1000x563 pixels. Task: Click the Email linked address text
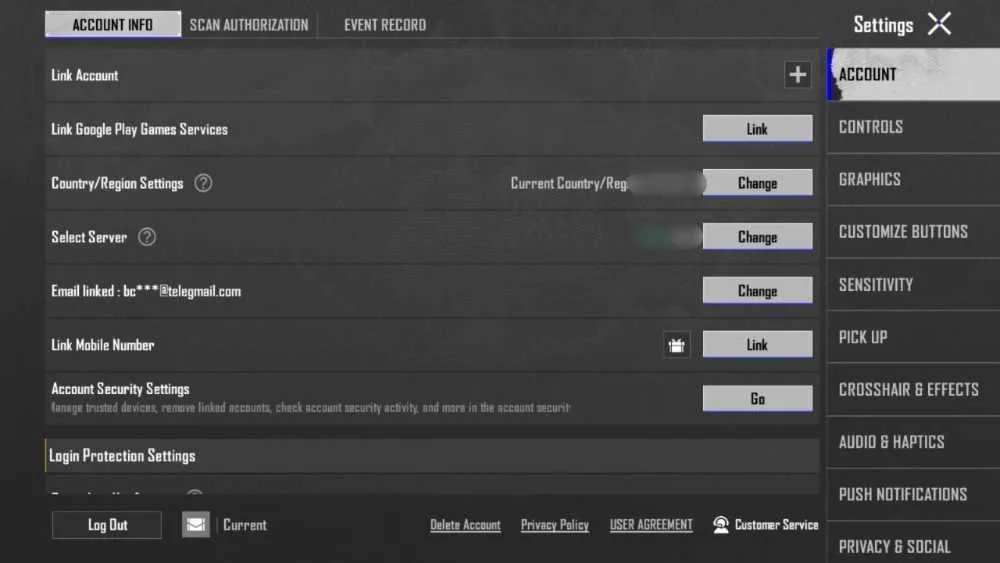click(x=146, y=291)
